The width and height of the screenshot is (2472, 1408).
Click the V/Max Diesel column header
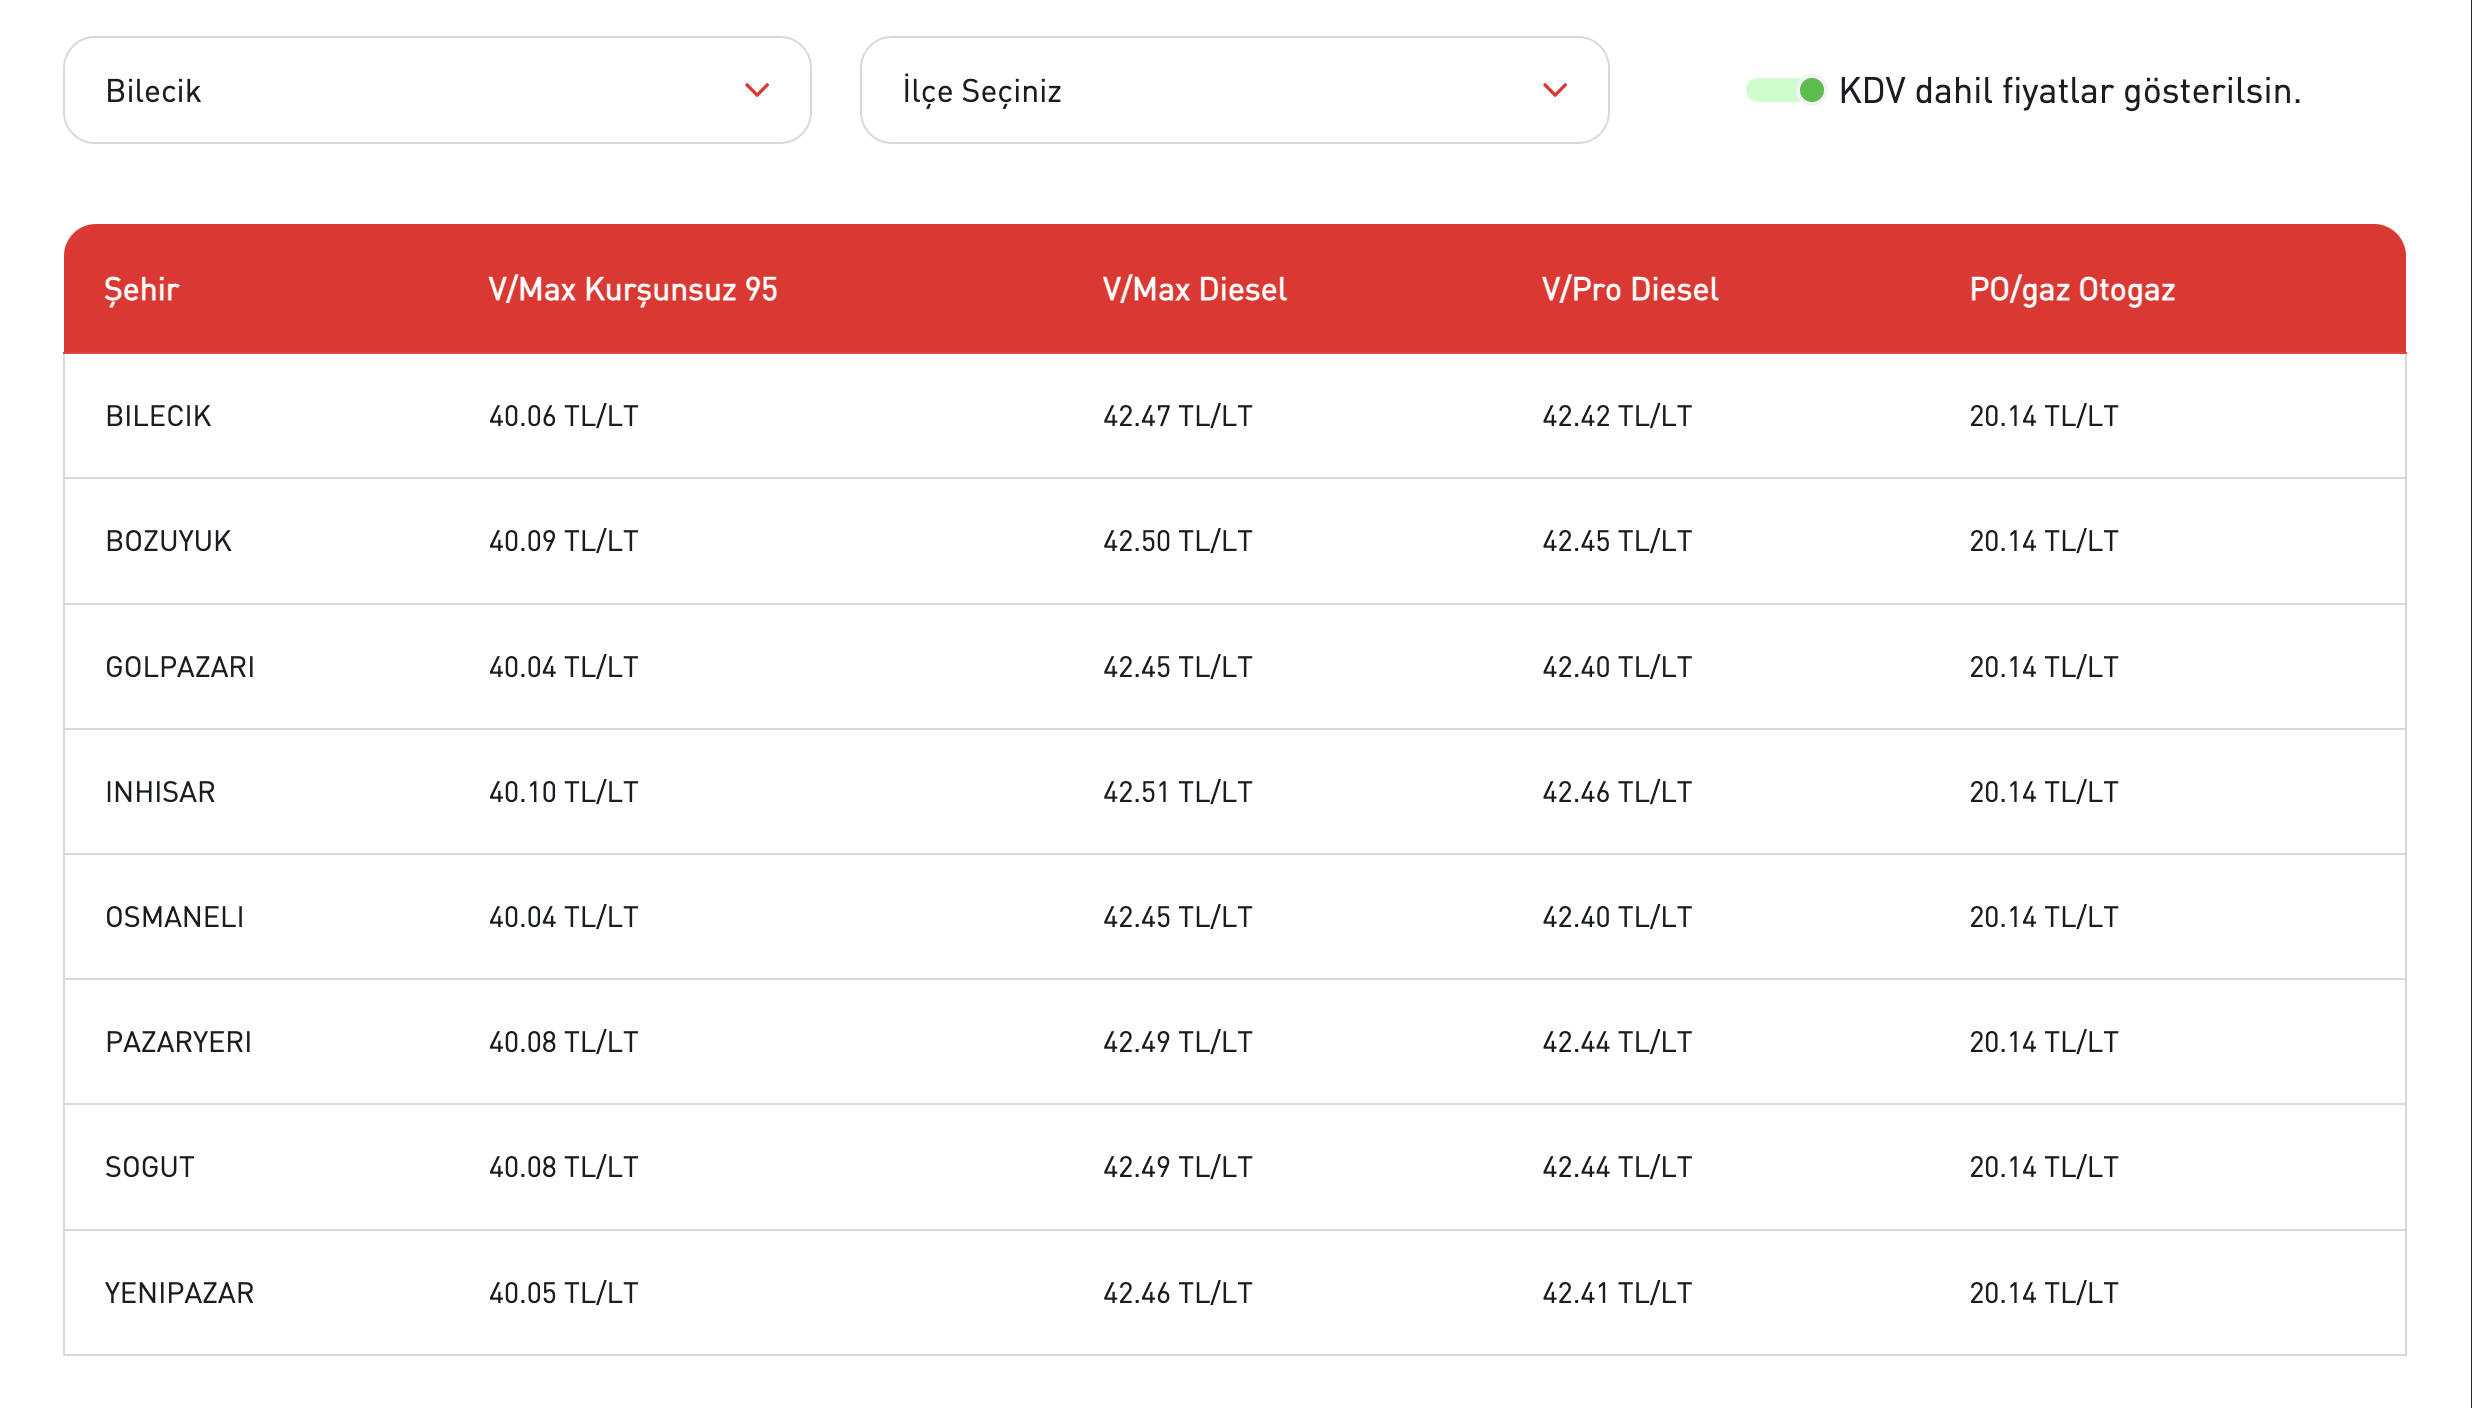[1195, 289]
